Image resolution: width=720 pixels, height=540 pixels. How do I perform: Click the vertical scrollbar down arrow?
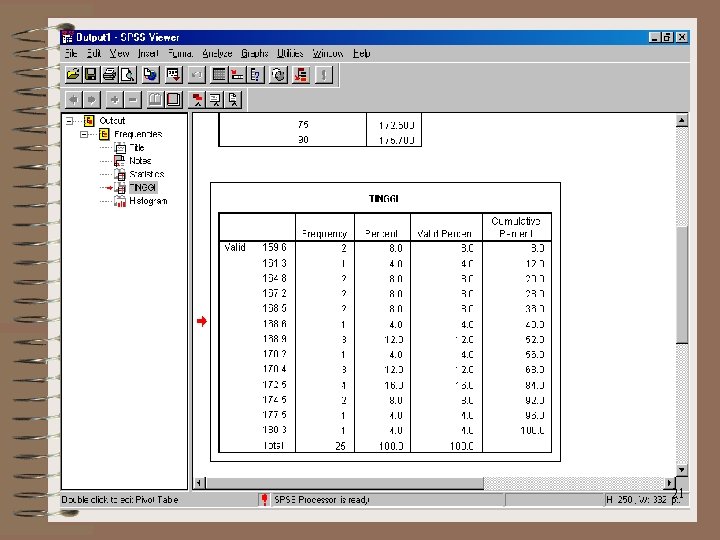point(682,470)
